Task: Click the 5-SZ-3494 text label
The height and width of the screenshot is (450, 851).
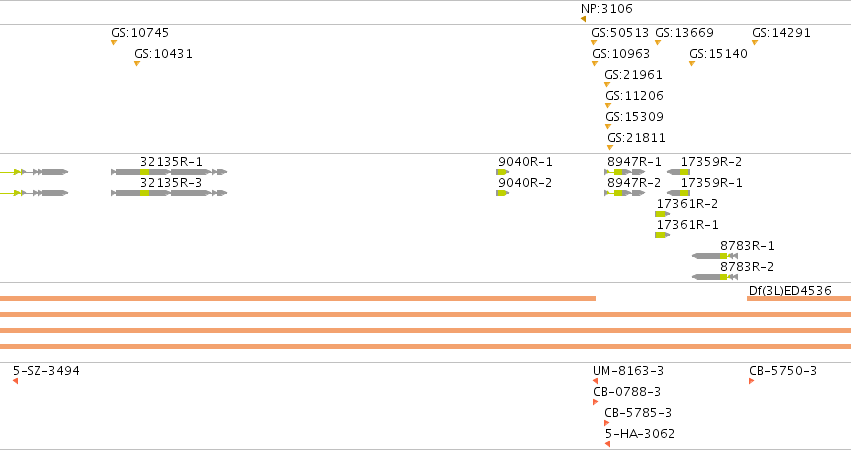Action: click(x=46, y=371)
